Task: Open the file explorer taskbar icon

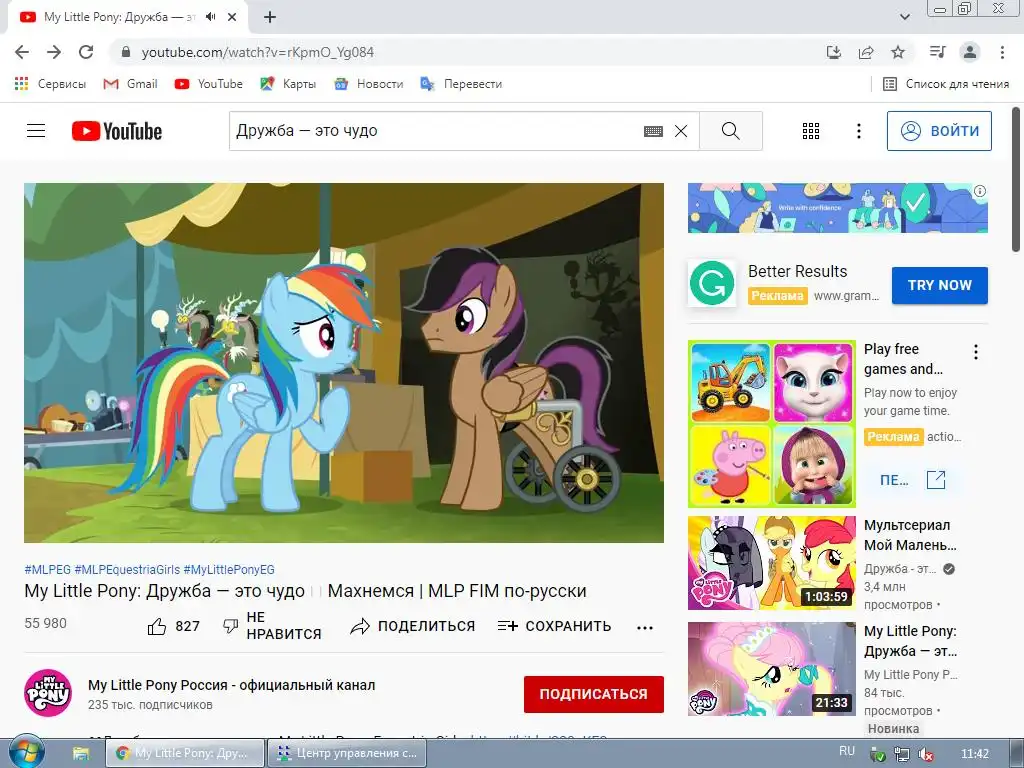Action: pos(81,754)
